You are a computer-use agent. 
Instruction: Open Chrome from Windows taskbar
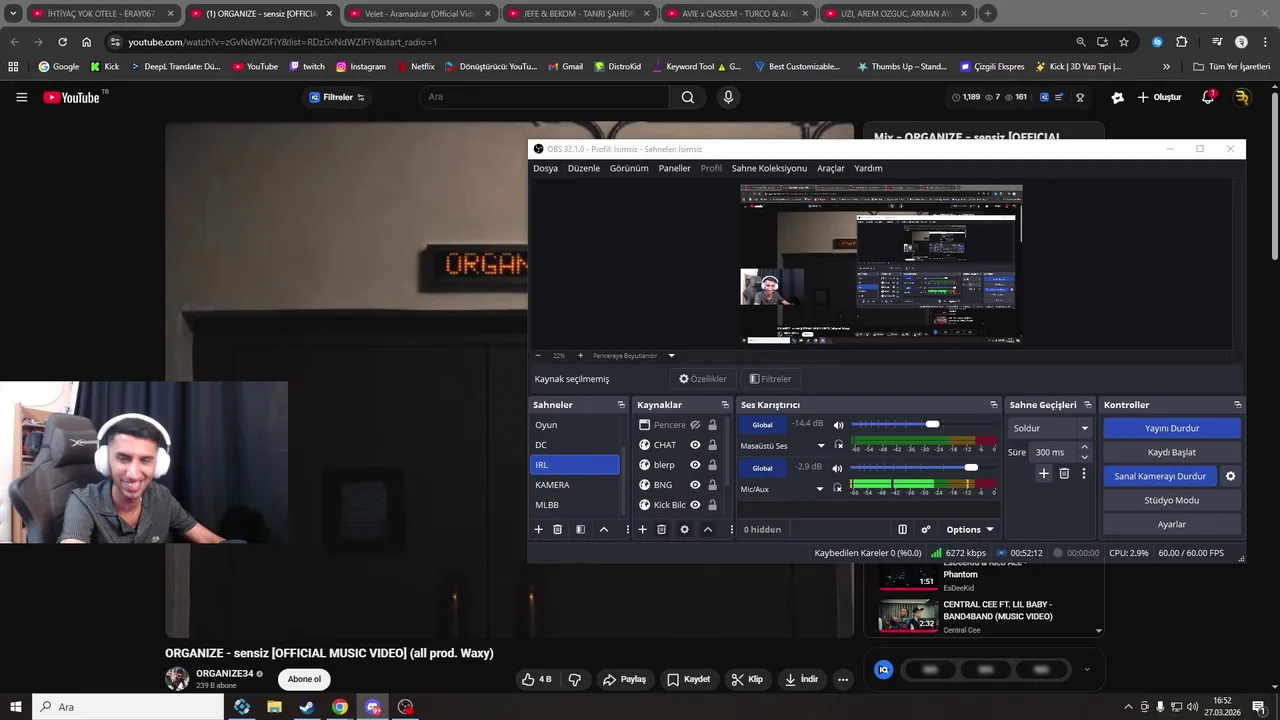tap(340, 707)
